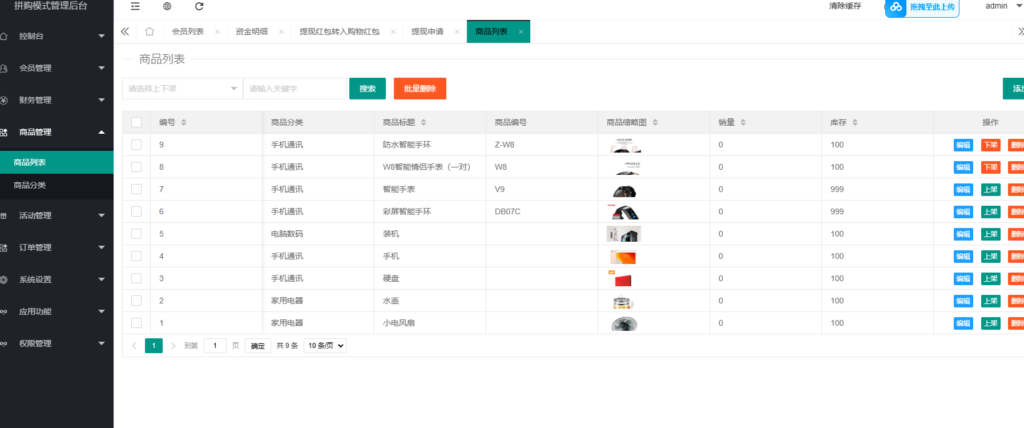Check the box for row 6 彩屏智能手环
Viewport: 1024px width, 428px height.
click(136, 211)
